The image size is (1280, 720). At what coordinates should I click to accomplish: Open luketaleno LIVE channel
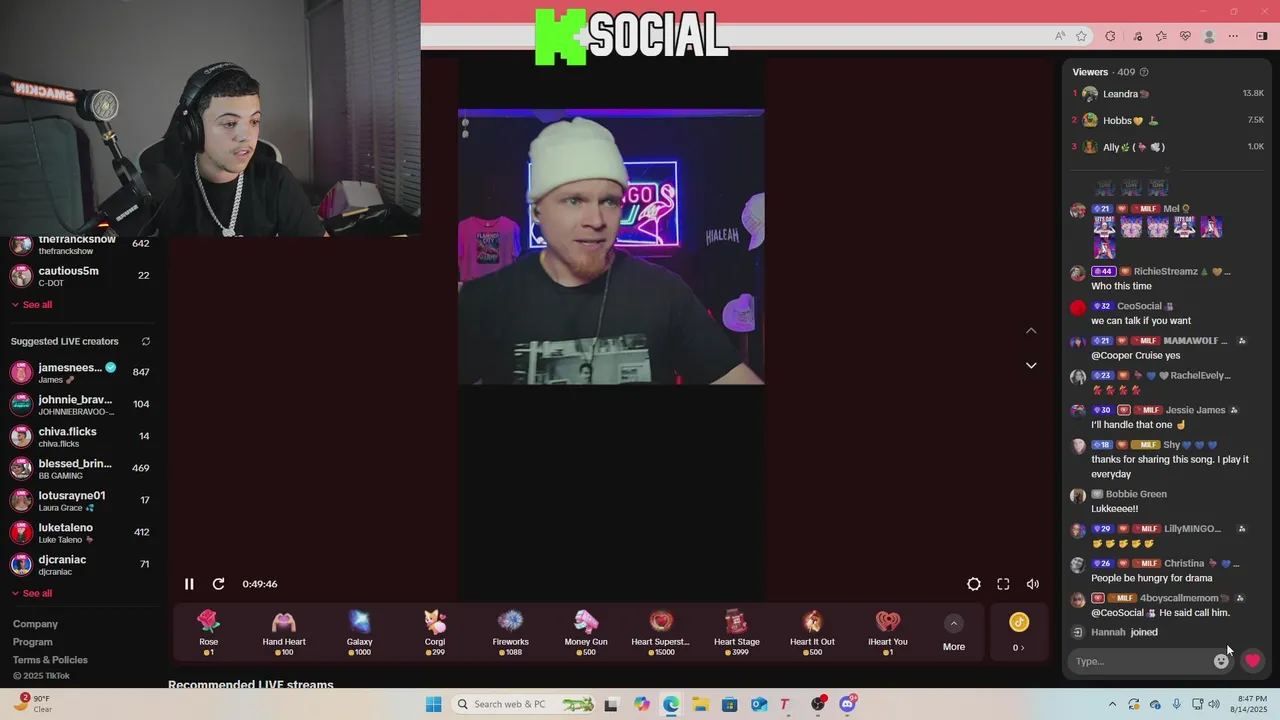(80, 532)
